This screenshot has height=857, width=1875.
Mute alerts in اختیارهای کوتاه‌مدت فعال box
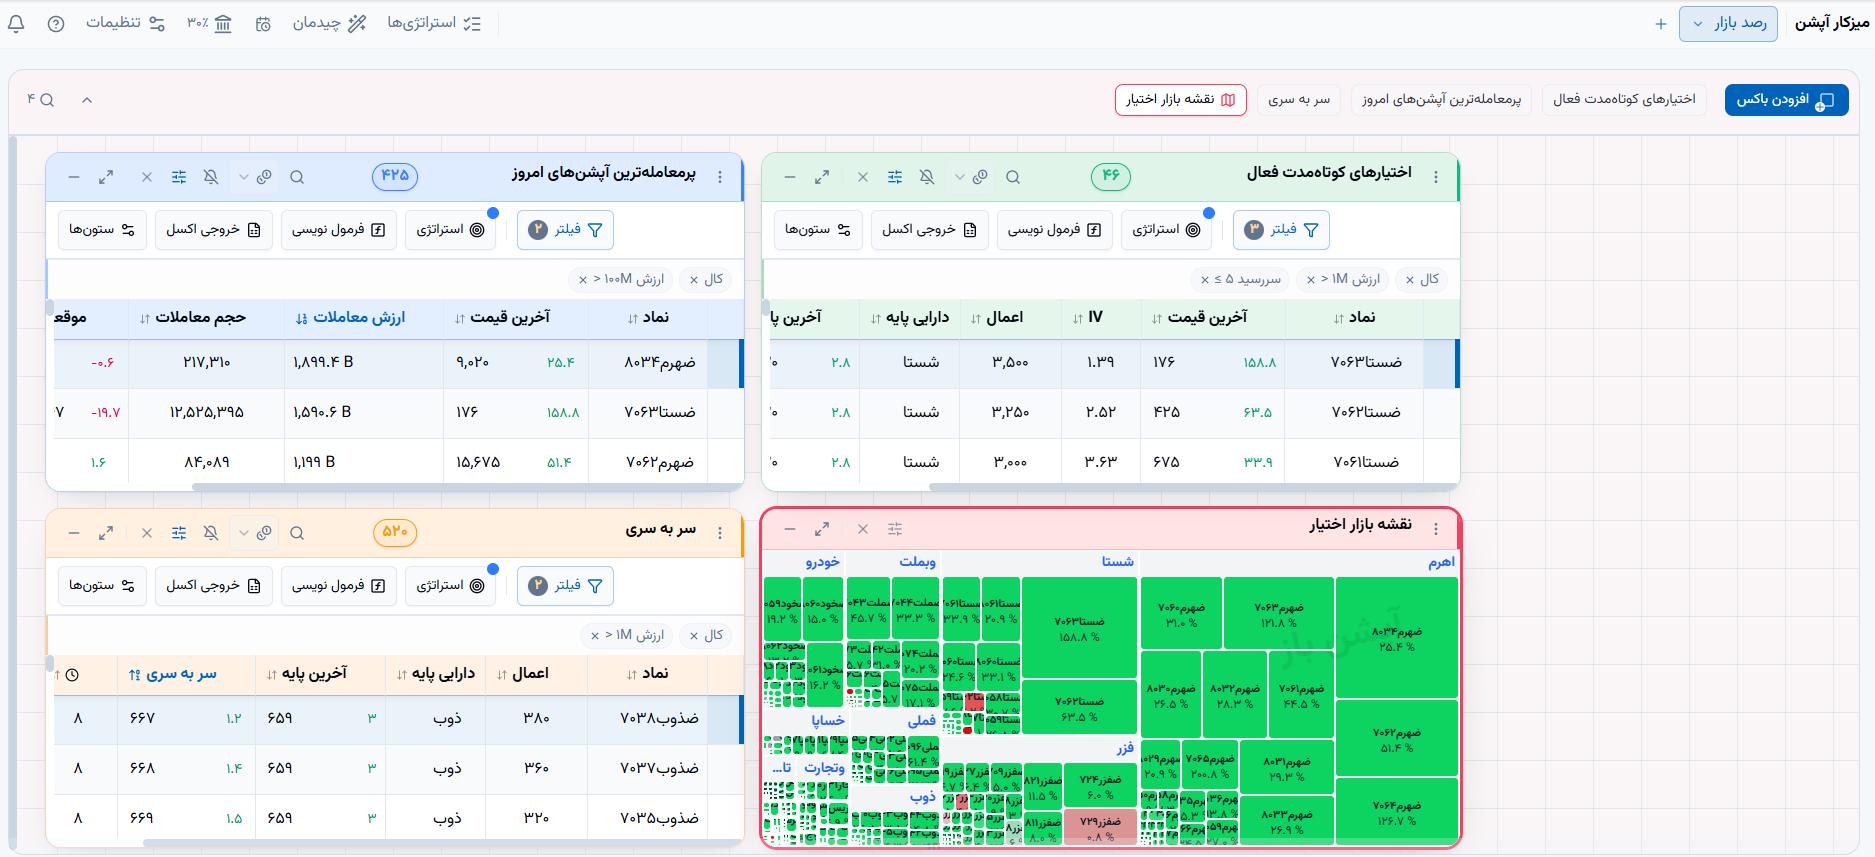[x=927, y=177]
